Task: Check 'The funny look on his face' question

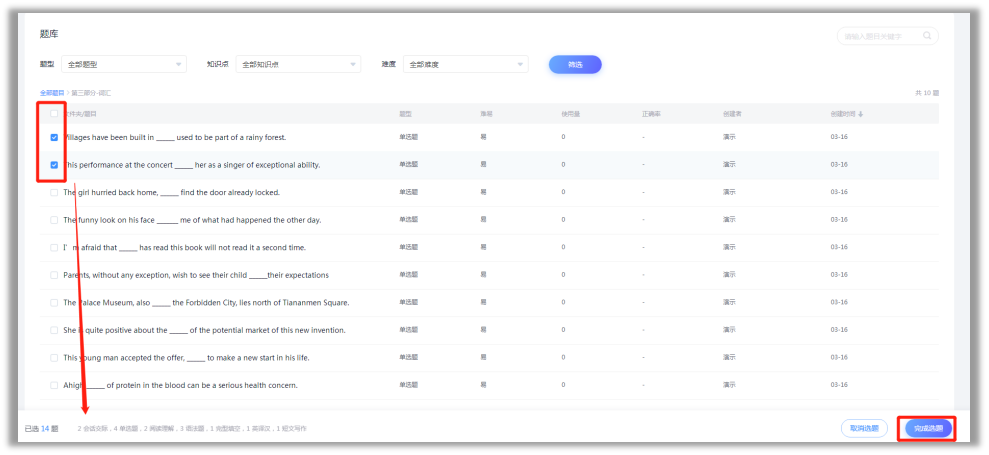Action: [54, 220]
